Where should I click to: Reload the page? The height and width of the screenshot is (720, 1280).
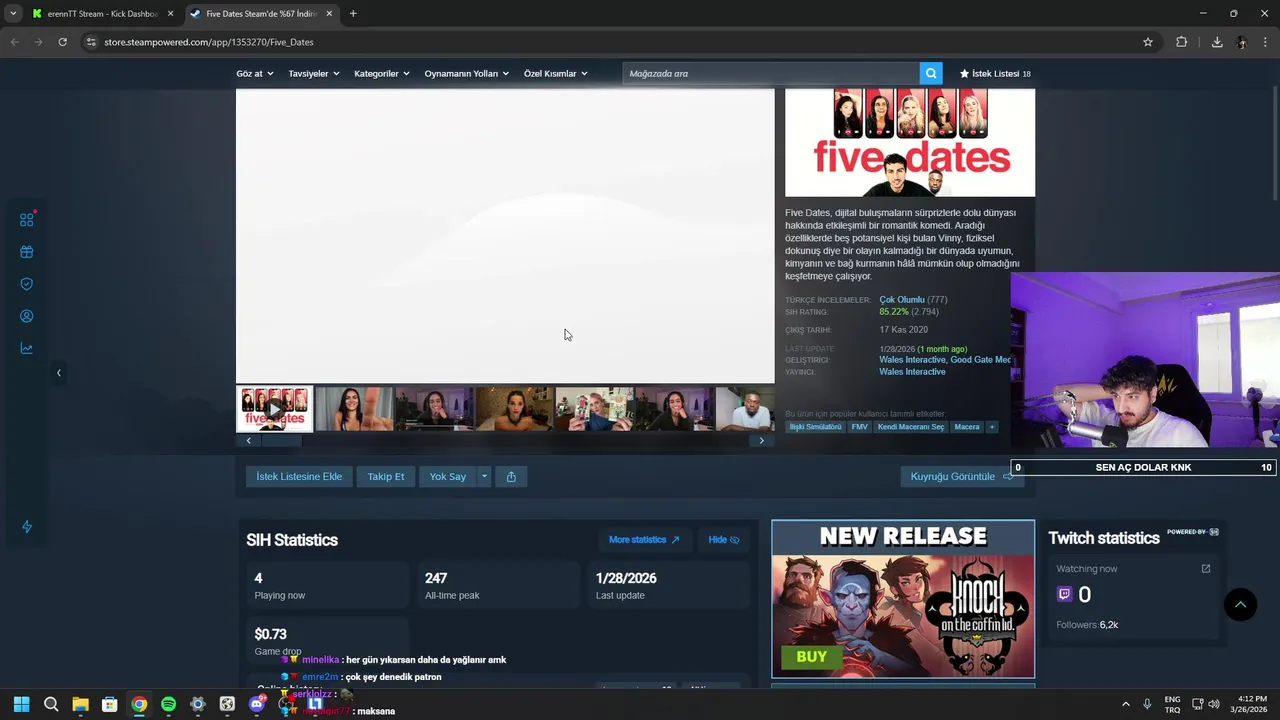point(62,42)
